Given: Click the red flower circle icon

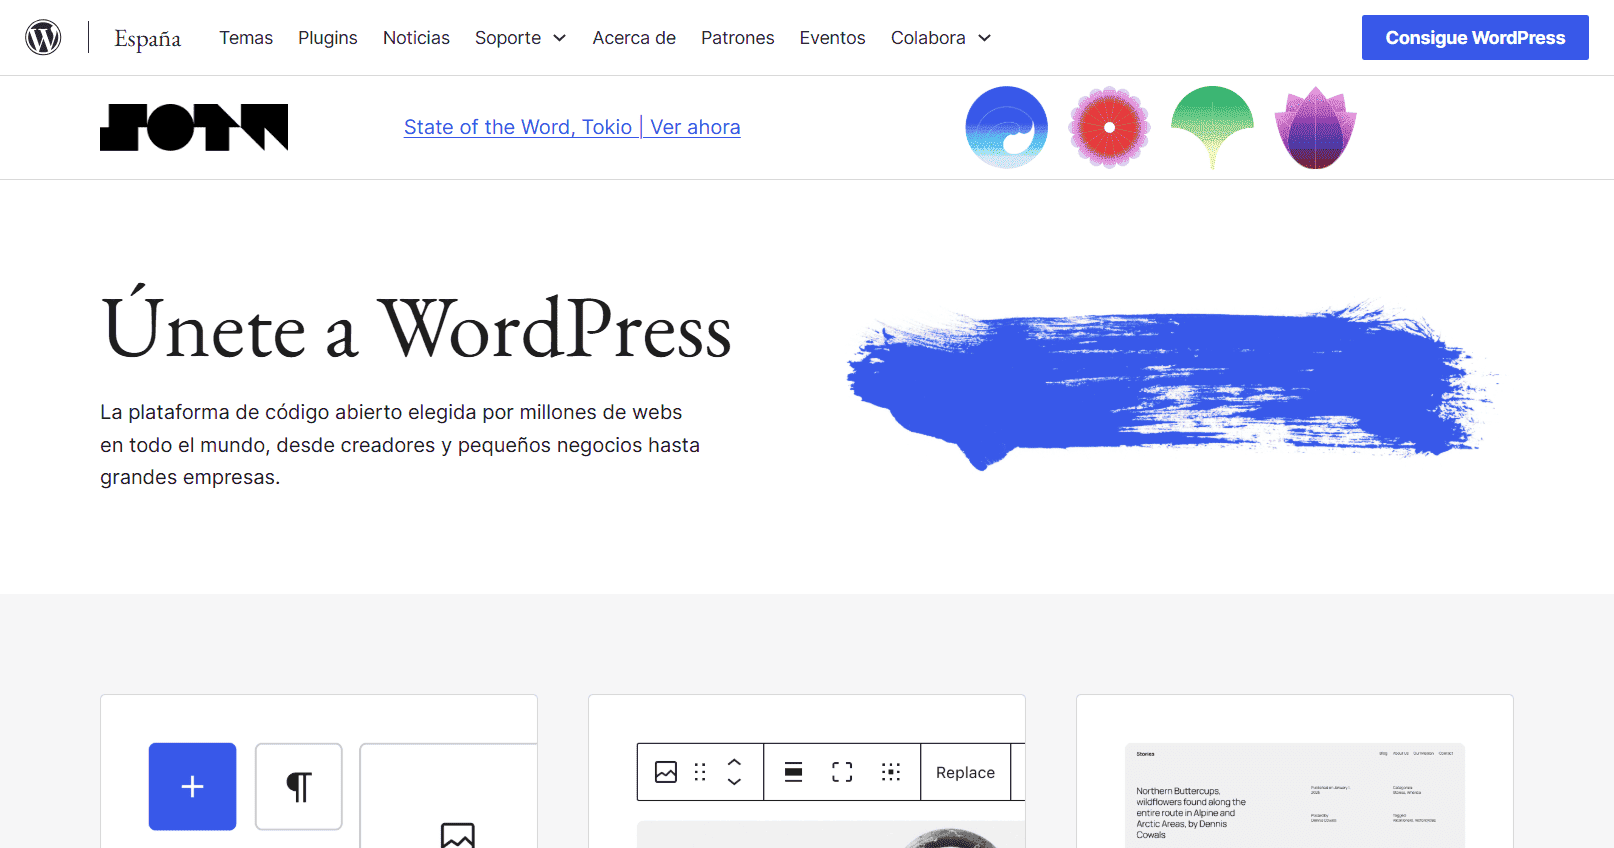Looking at the screenshot, I should pos(1109,127).
